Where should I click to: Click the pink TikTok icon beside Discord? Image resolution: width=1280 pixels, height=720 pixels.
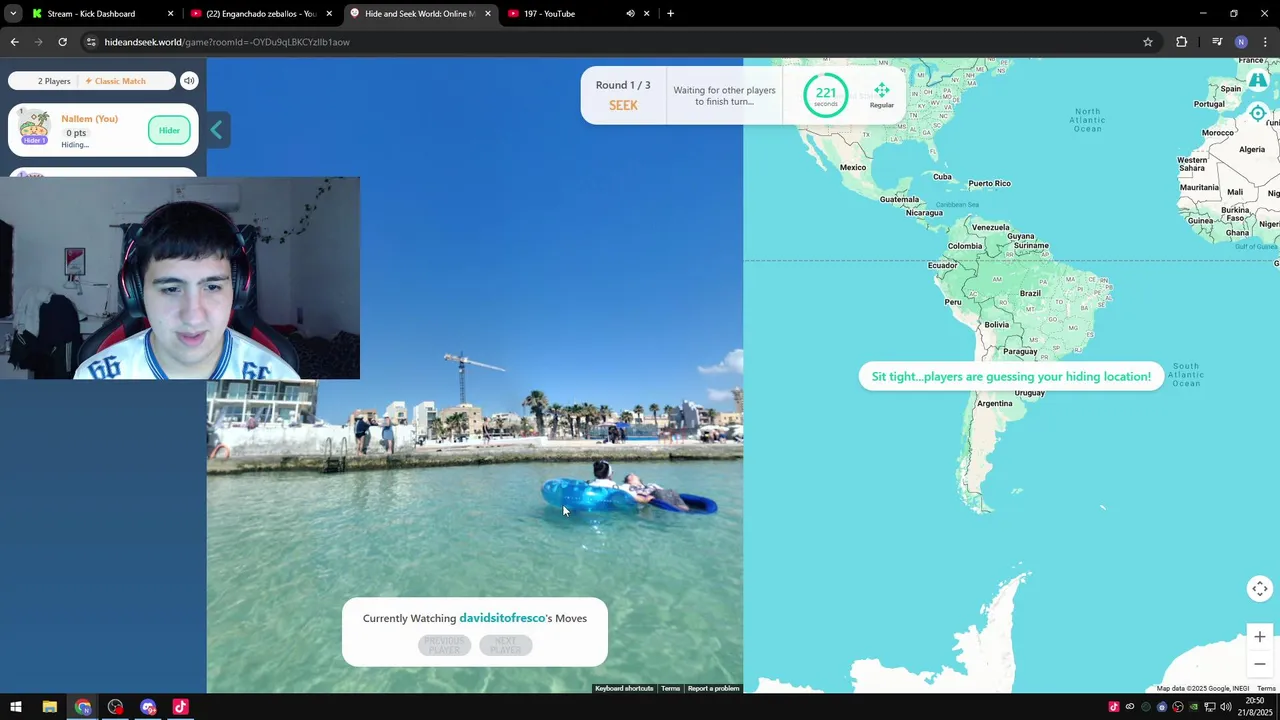(x=180, y=707)
